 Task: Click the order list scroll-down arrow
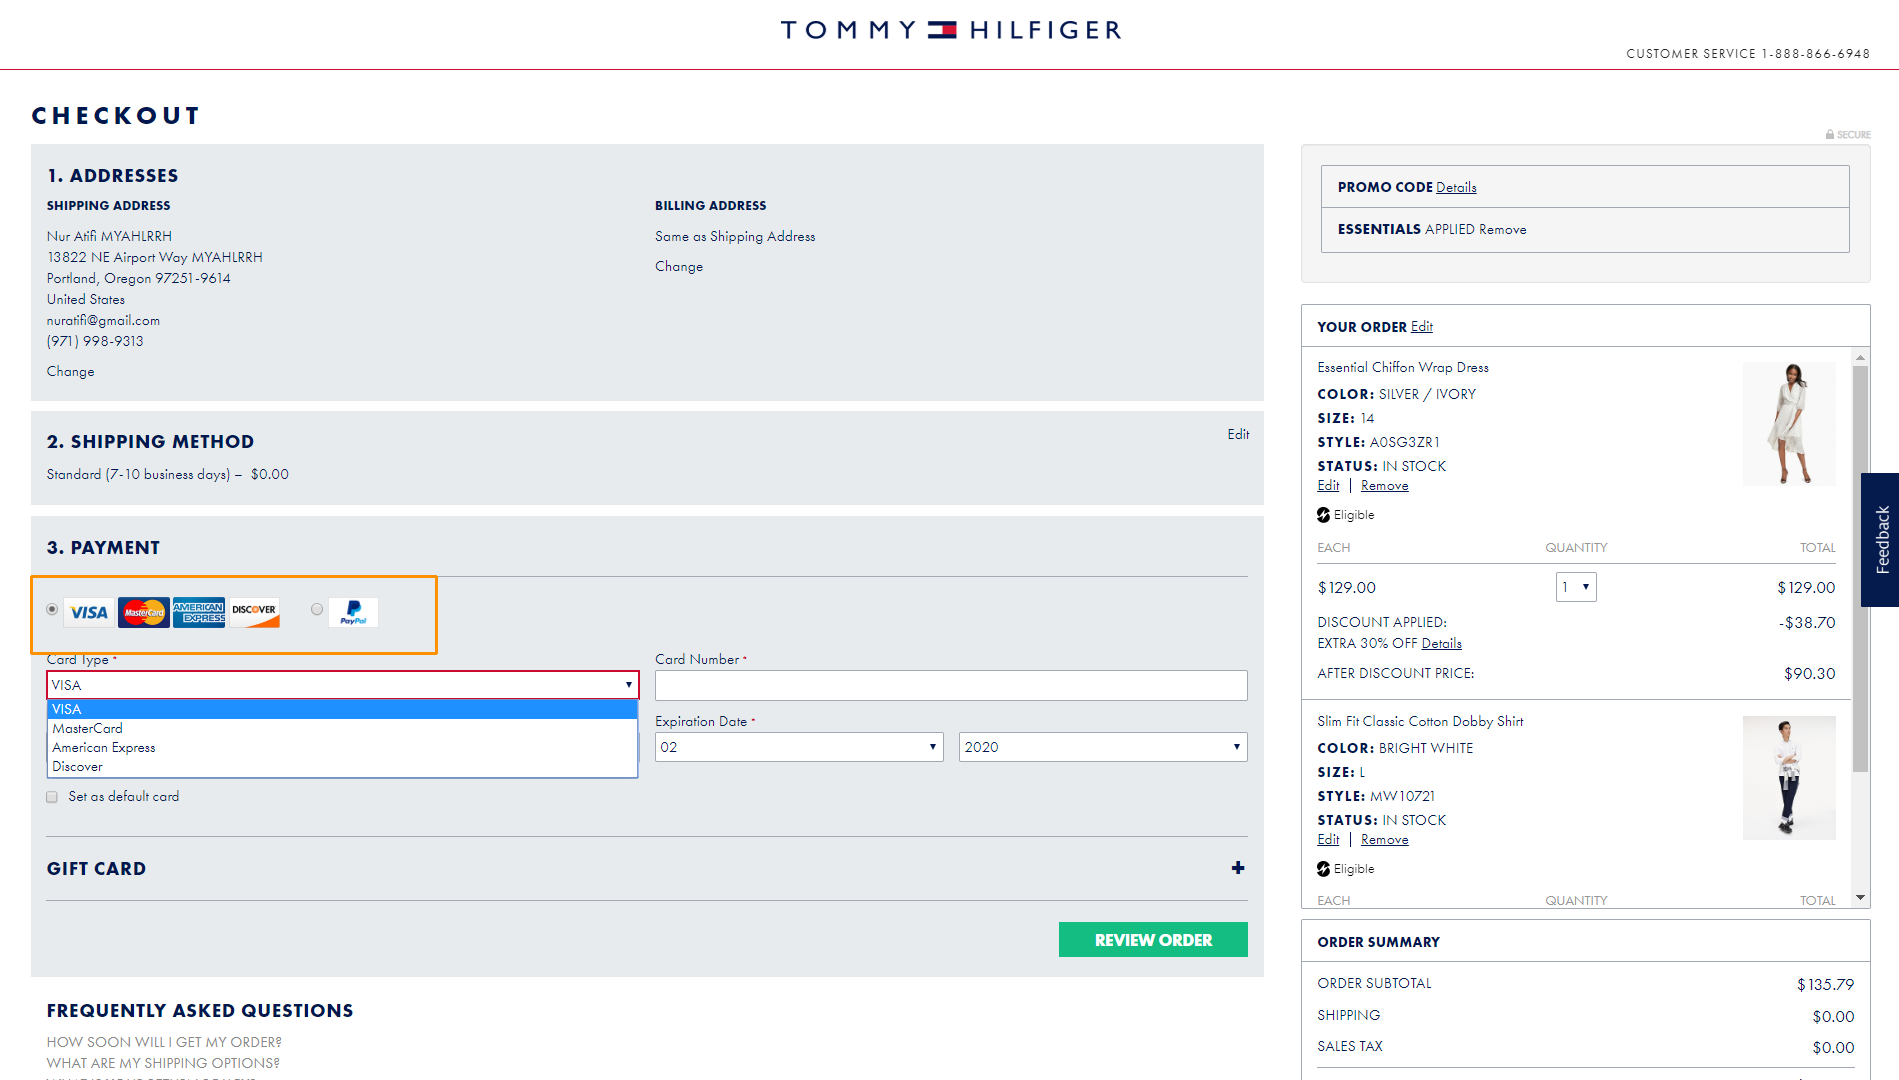click(1860, 898)
